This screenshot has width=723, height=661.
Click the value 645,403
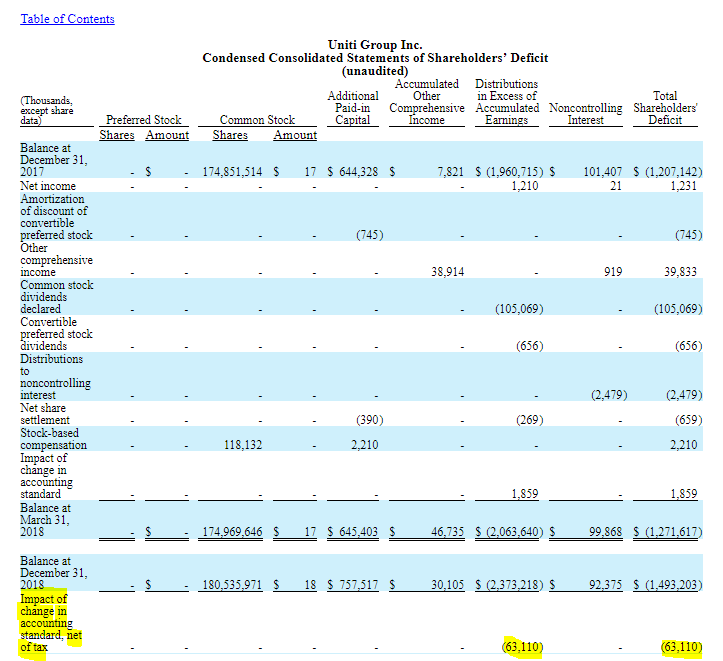point(358,532)
